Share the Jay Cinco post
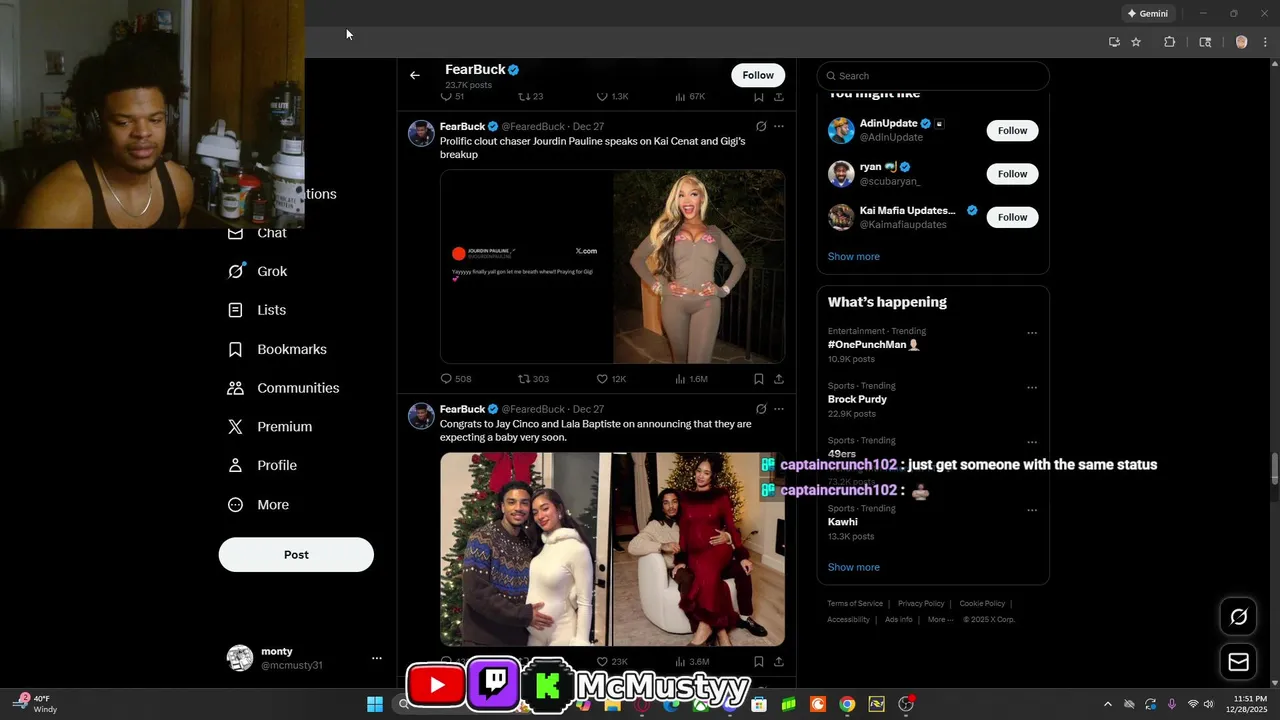 (x=779, y=661)
